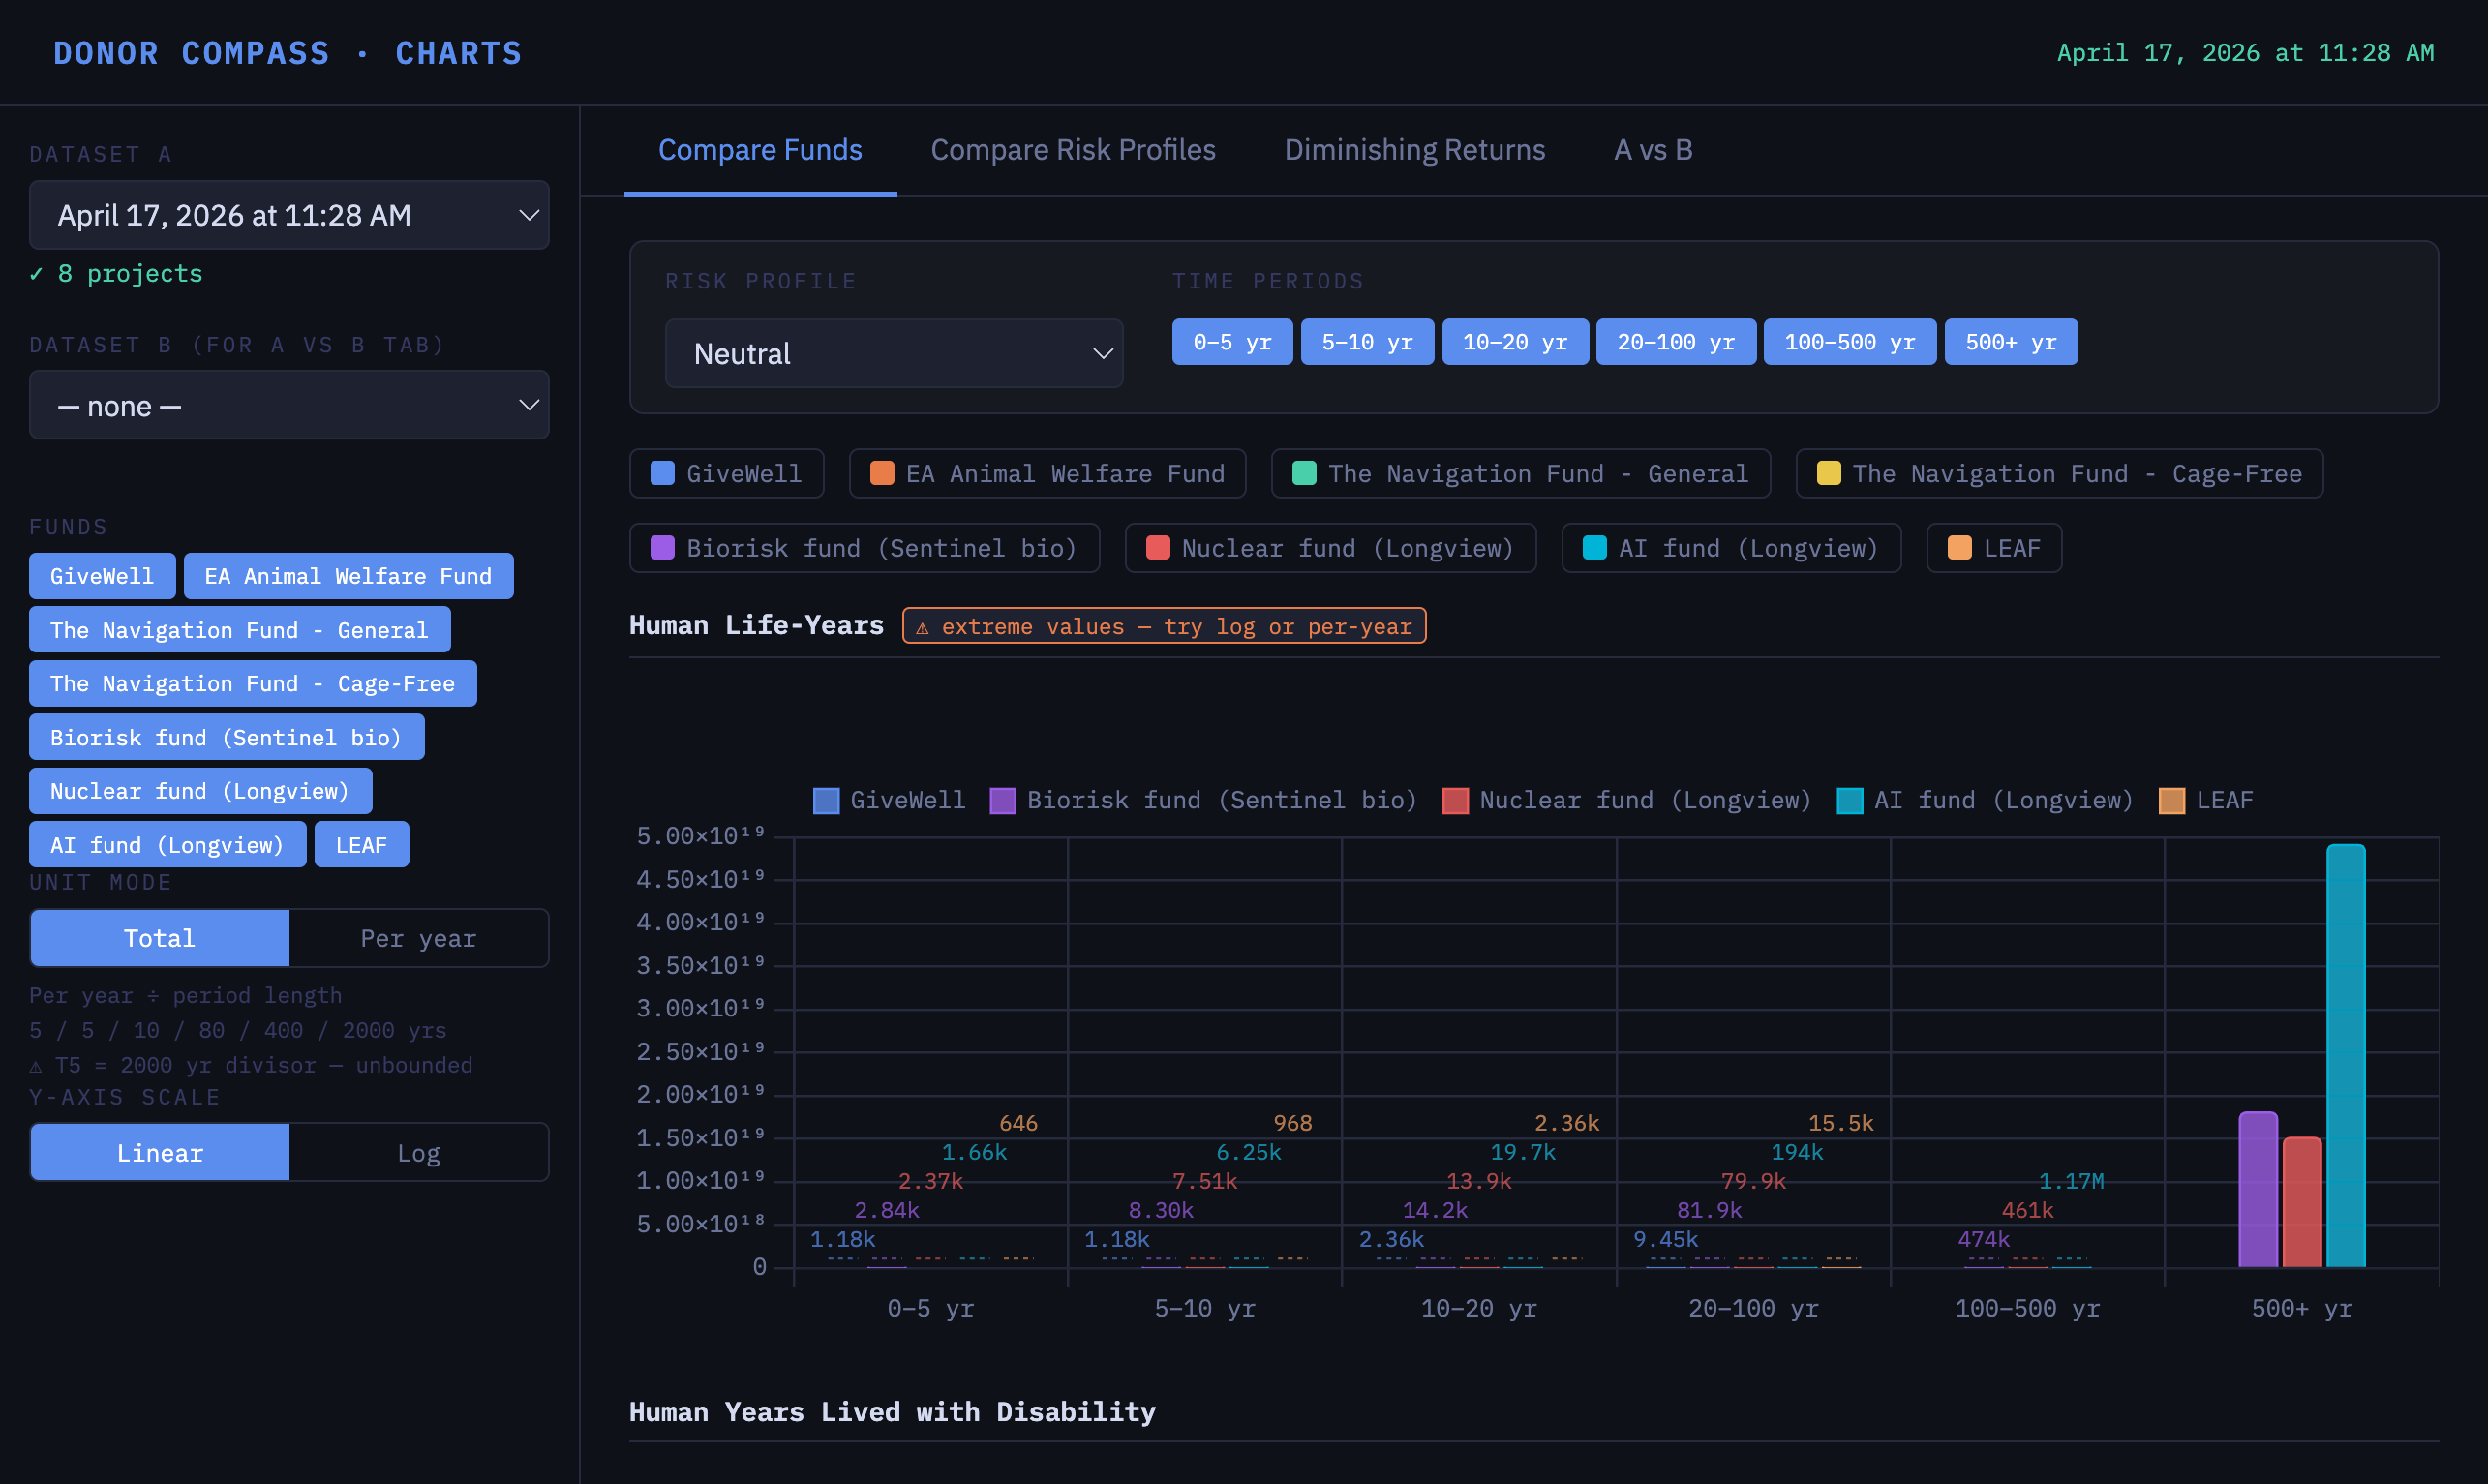Open the Compare Funds tab
Screen dimensions: 2488x1484
click(x=760, y=150)
